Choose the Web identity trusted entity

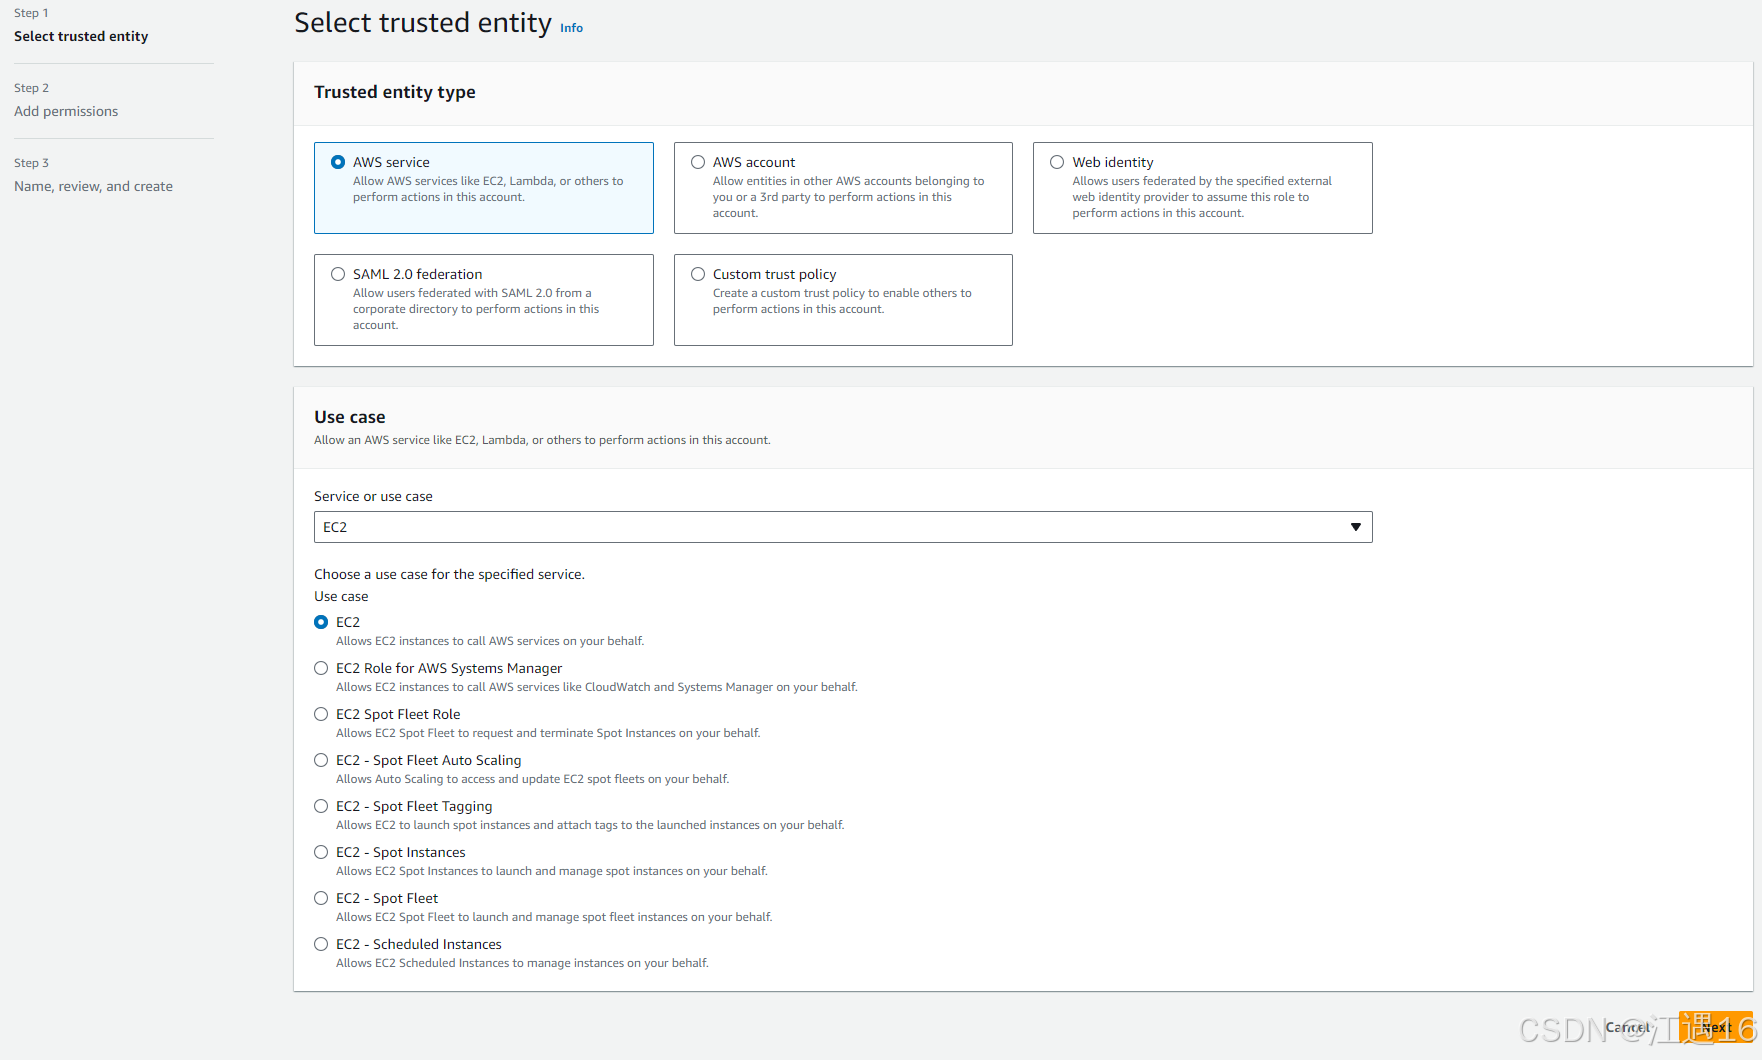1057,161
